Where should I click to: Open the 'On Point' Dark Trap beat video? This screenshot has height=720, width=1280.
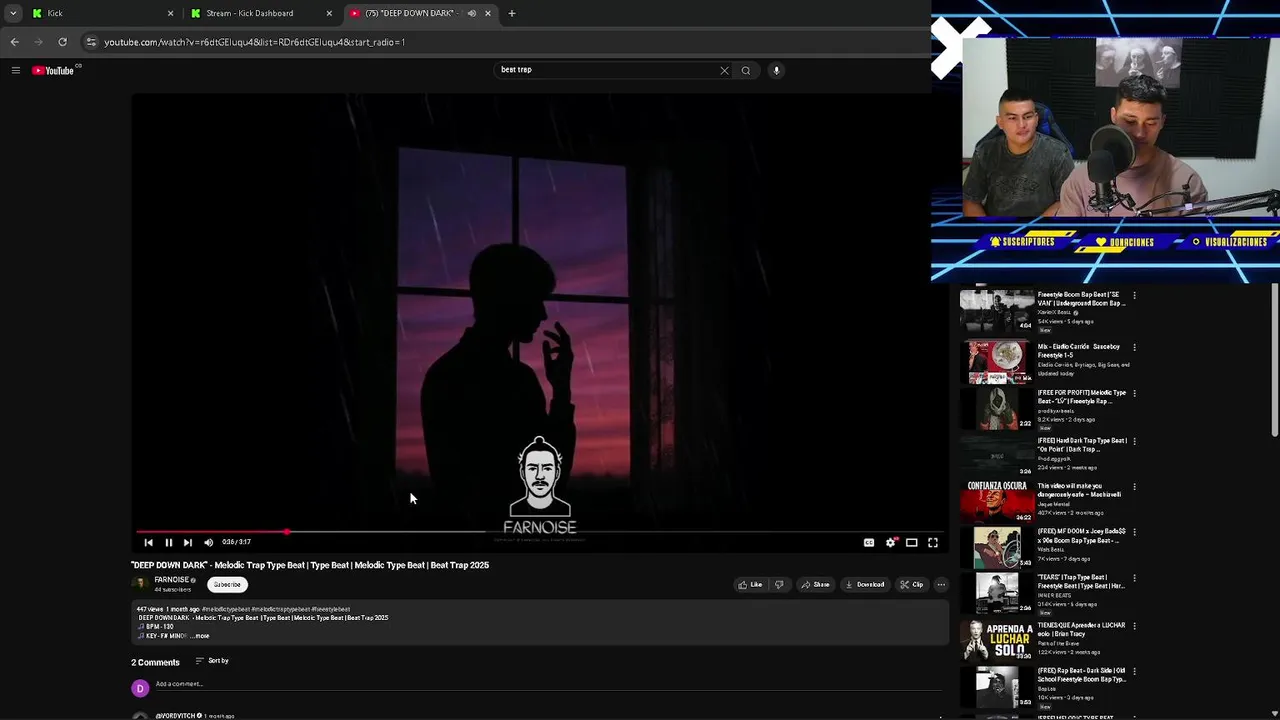tap(997, 455)
